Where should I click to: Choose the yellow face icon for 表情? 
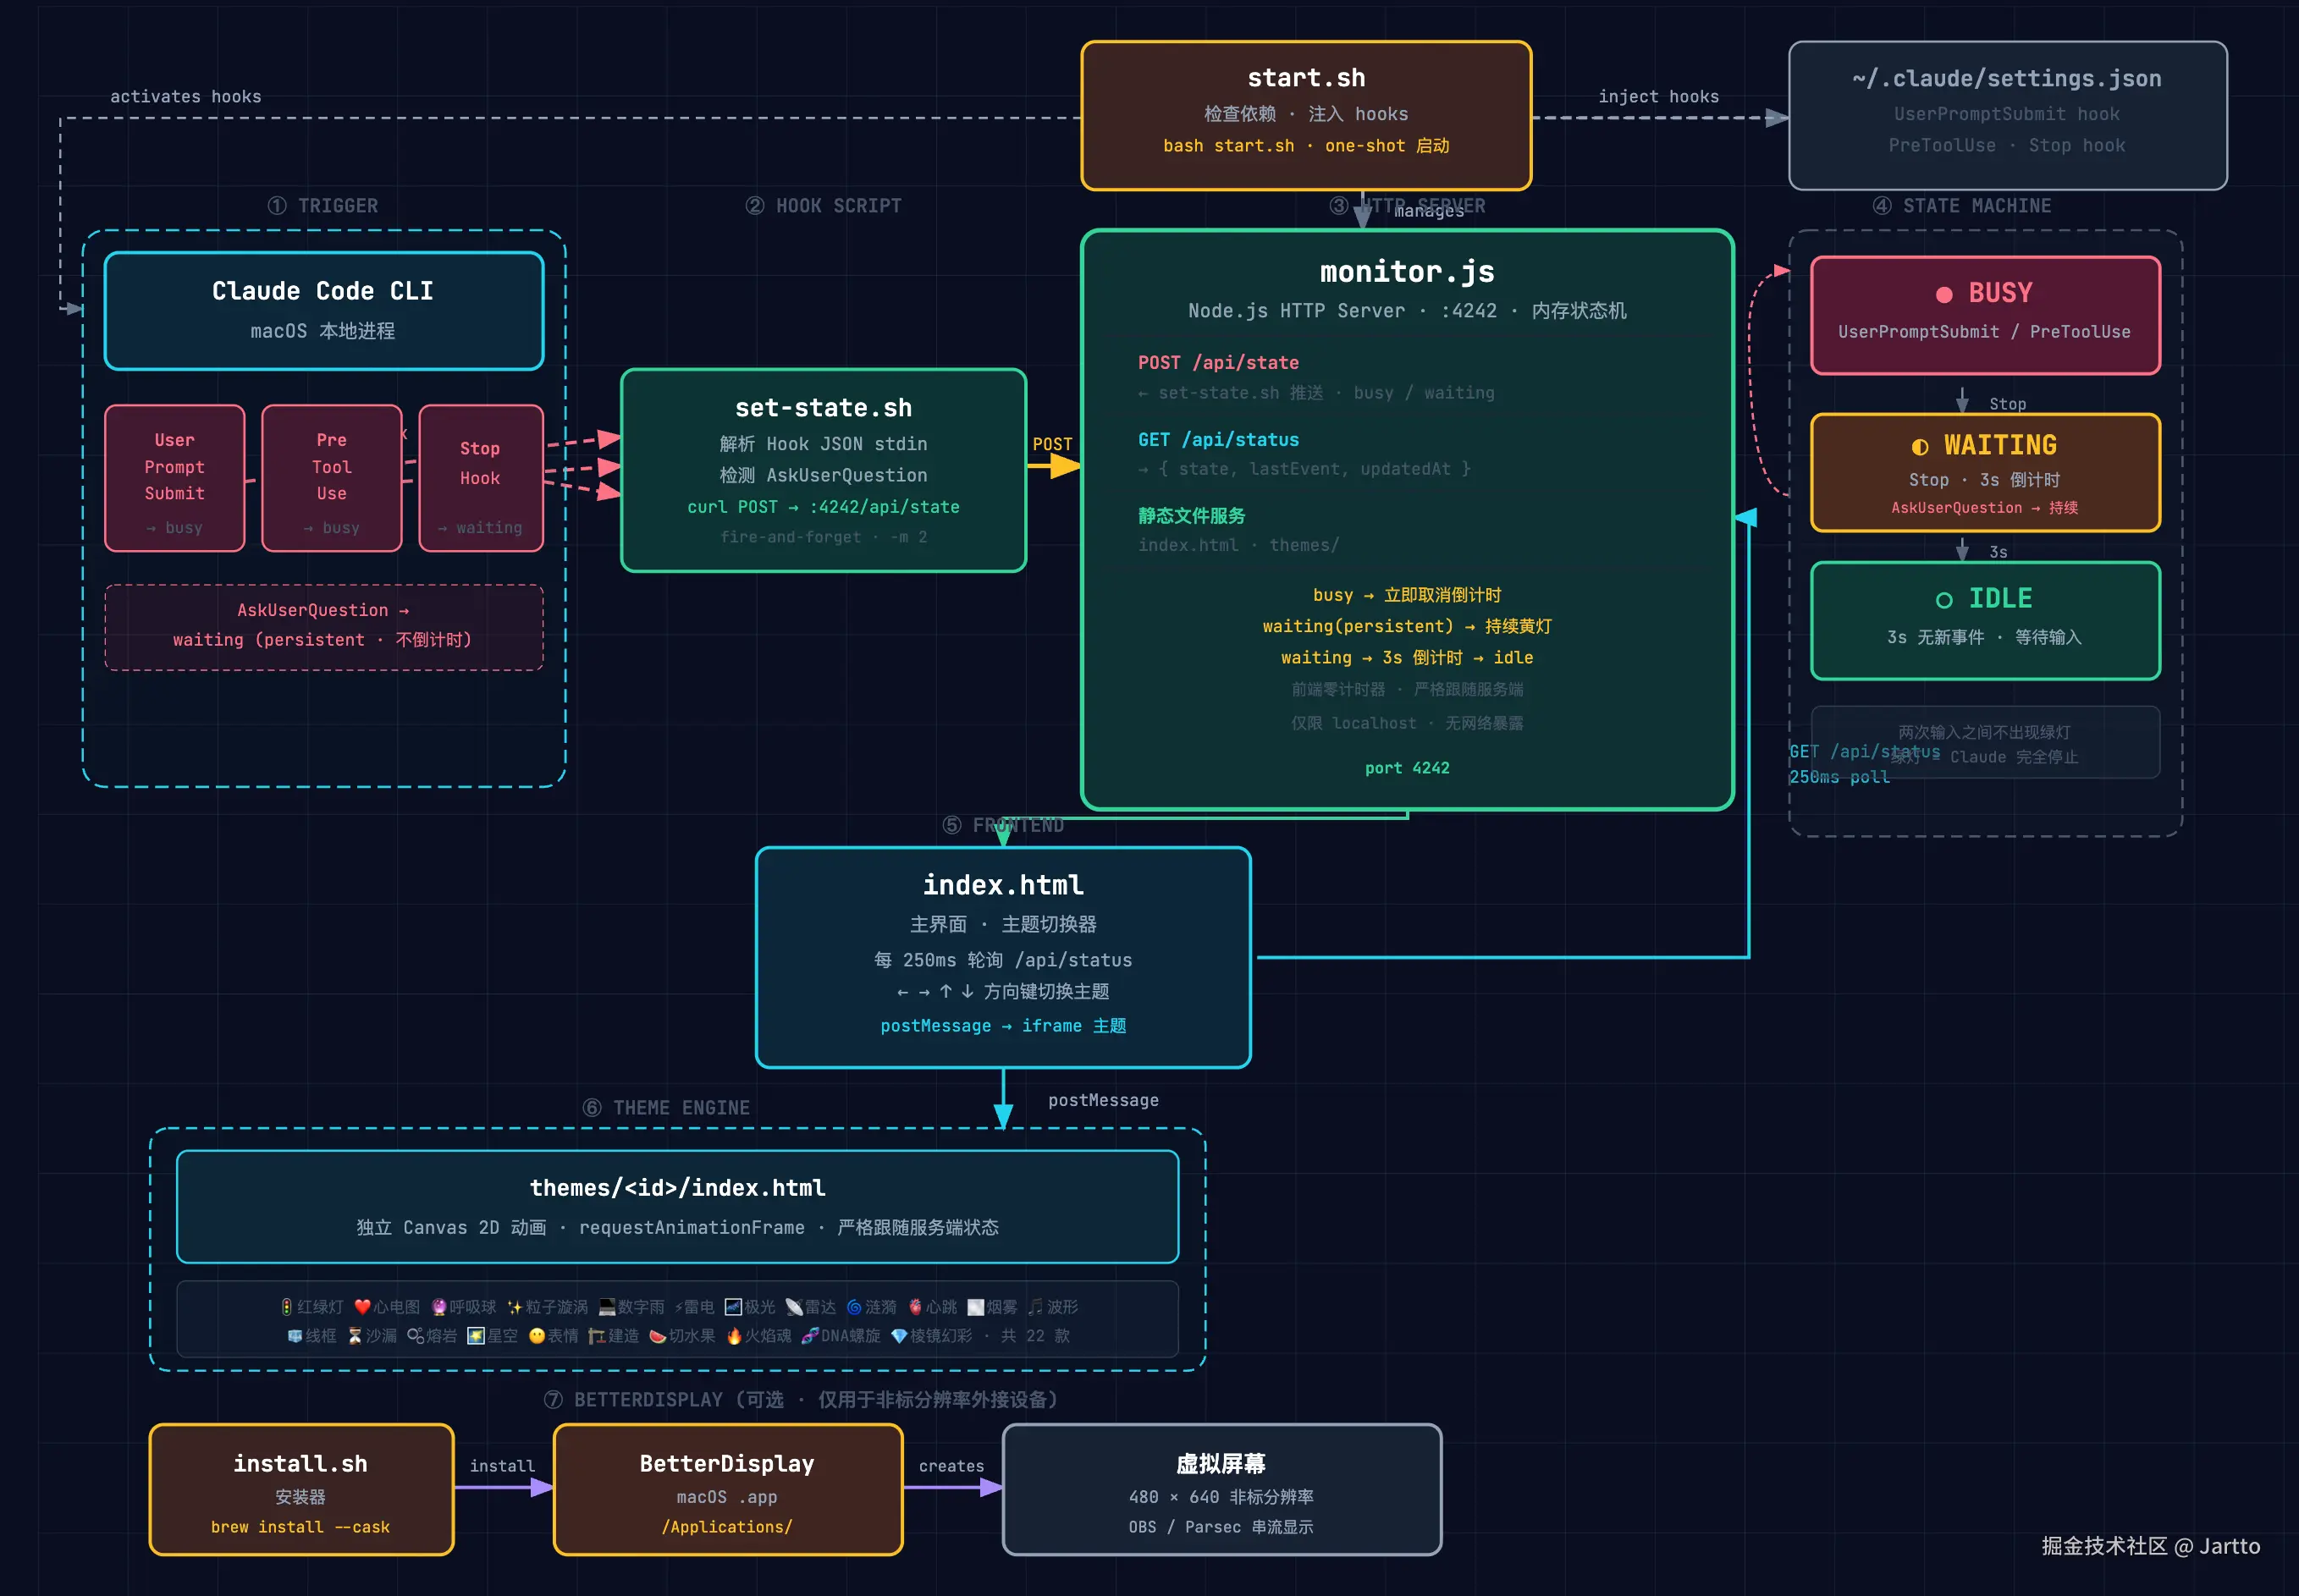537,1336
